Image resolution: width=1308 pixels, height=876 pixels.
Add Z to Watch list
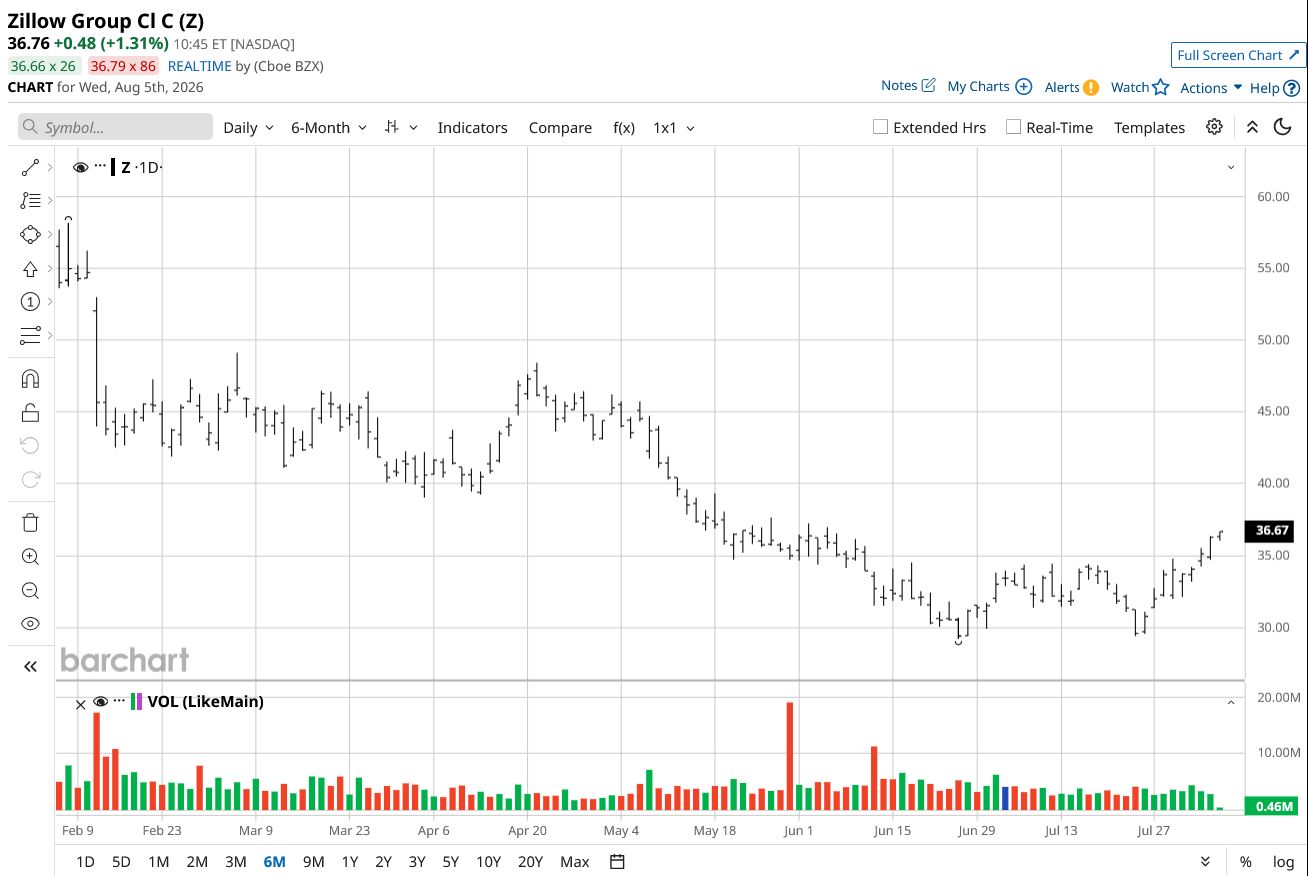click(x=1140, y=87)
